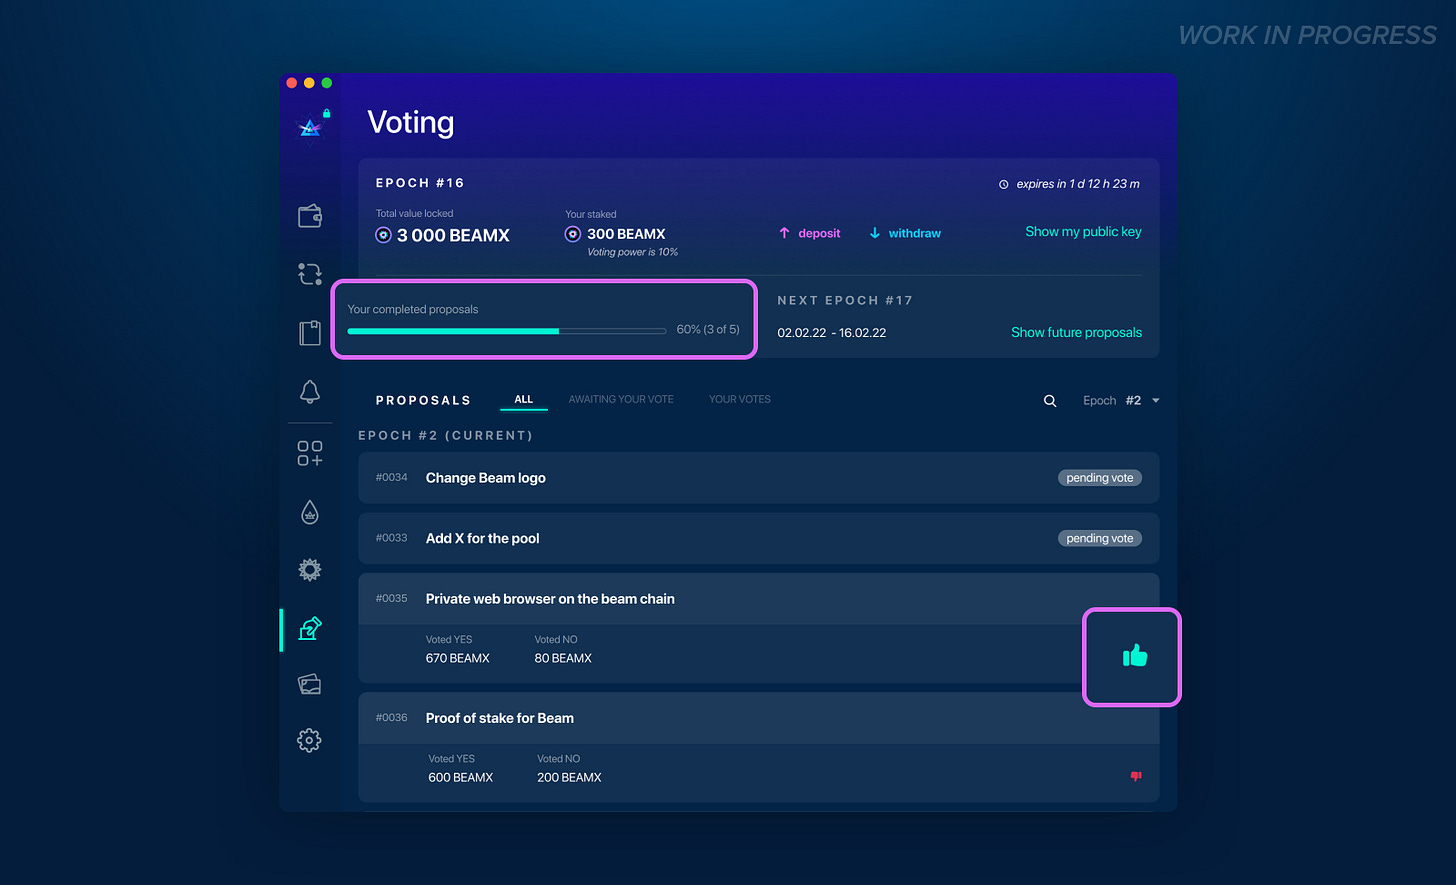Open the address book icon in the sidebar

pyautogui.click(x=310, y=332)
